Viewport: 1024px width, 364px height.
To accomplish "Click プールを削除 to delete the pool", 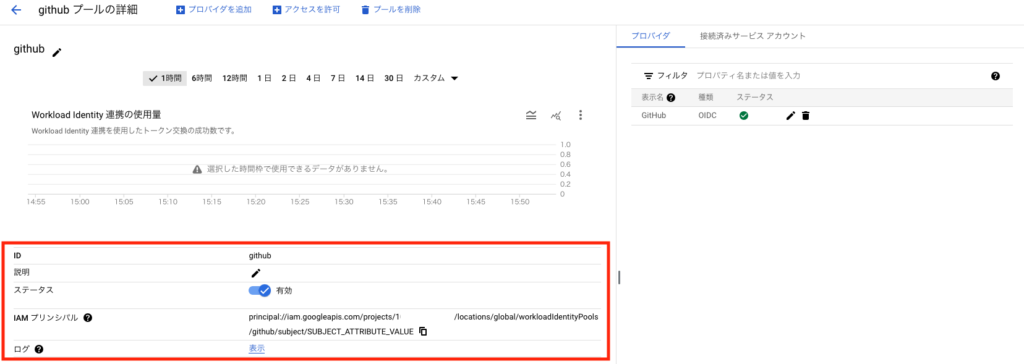I will [391, 10].
